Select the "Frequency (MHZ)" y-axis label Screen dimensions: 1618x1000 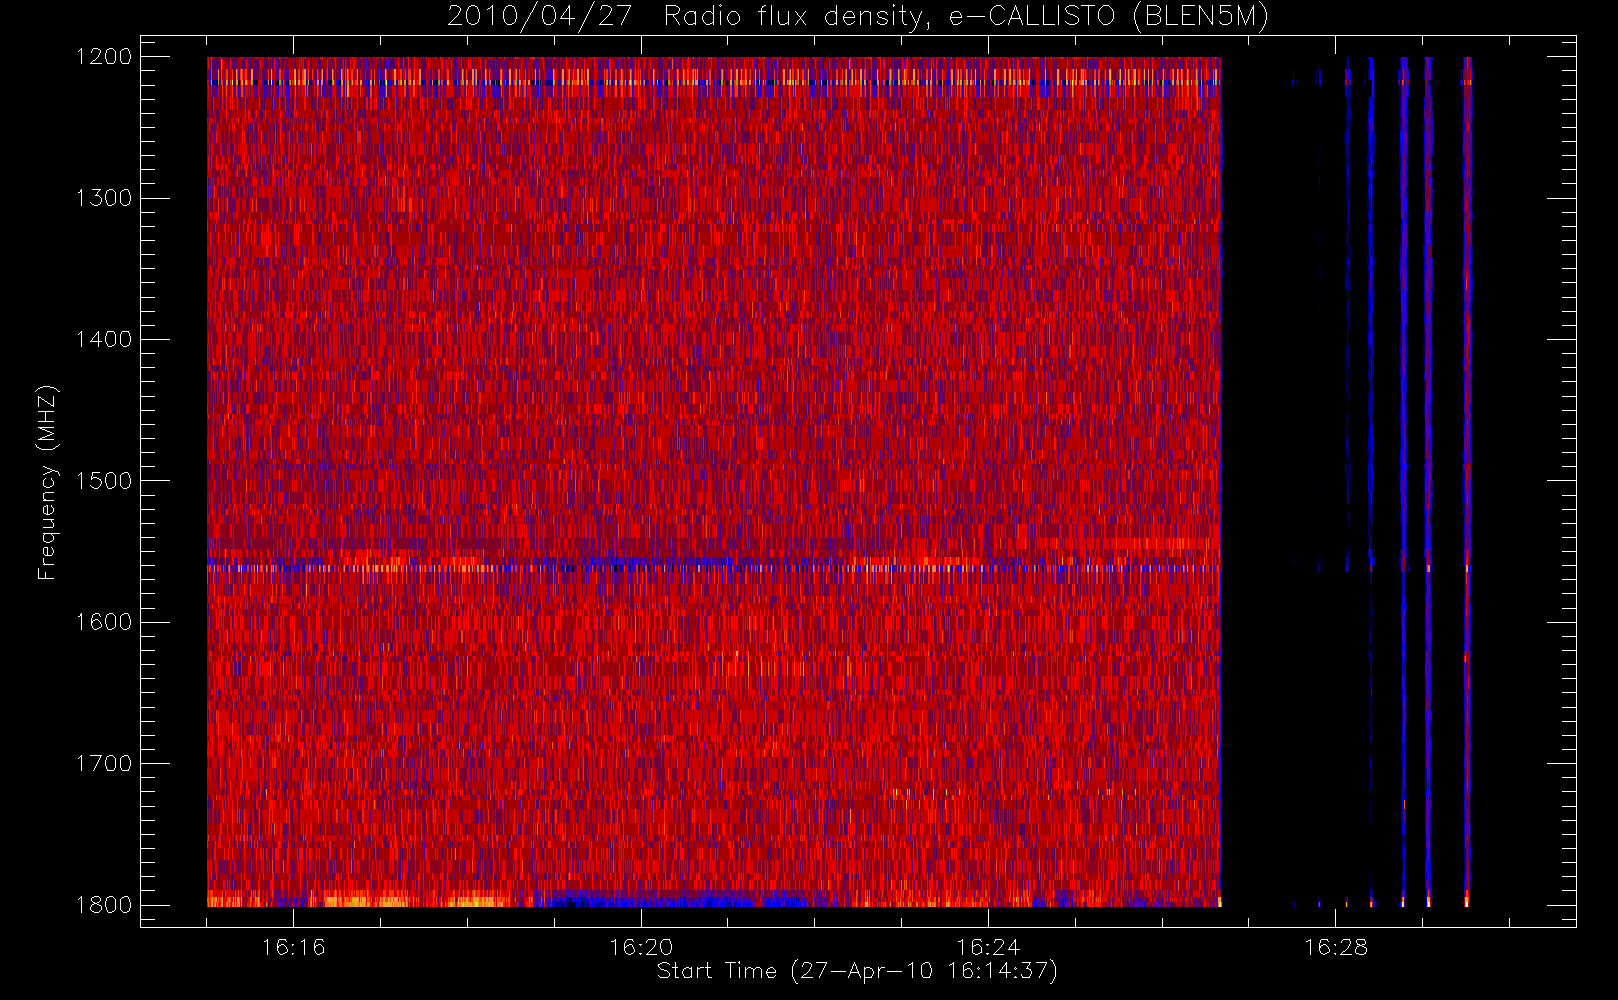point(46,482)
